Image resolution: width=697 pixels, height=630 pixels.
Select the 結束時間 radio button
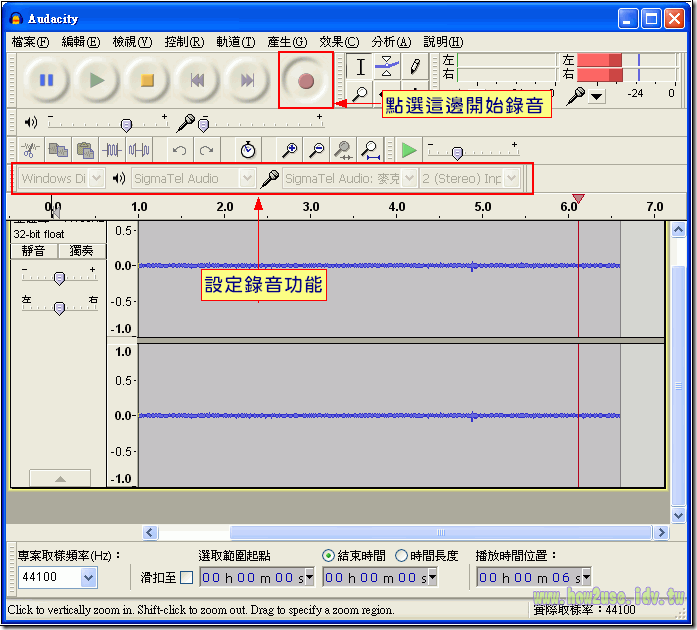[x=329, y=556]
